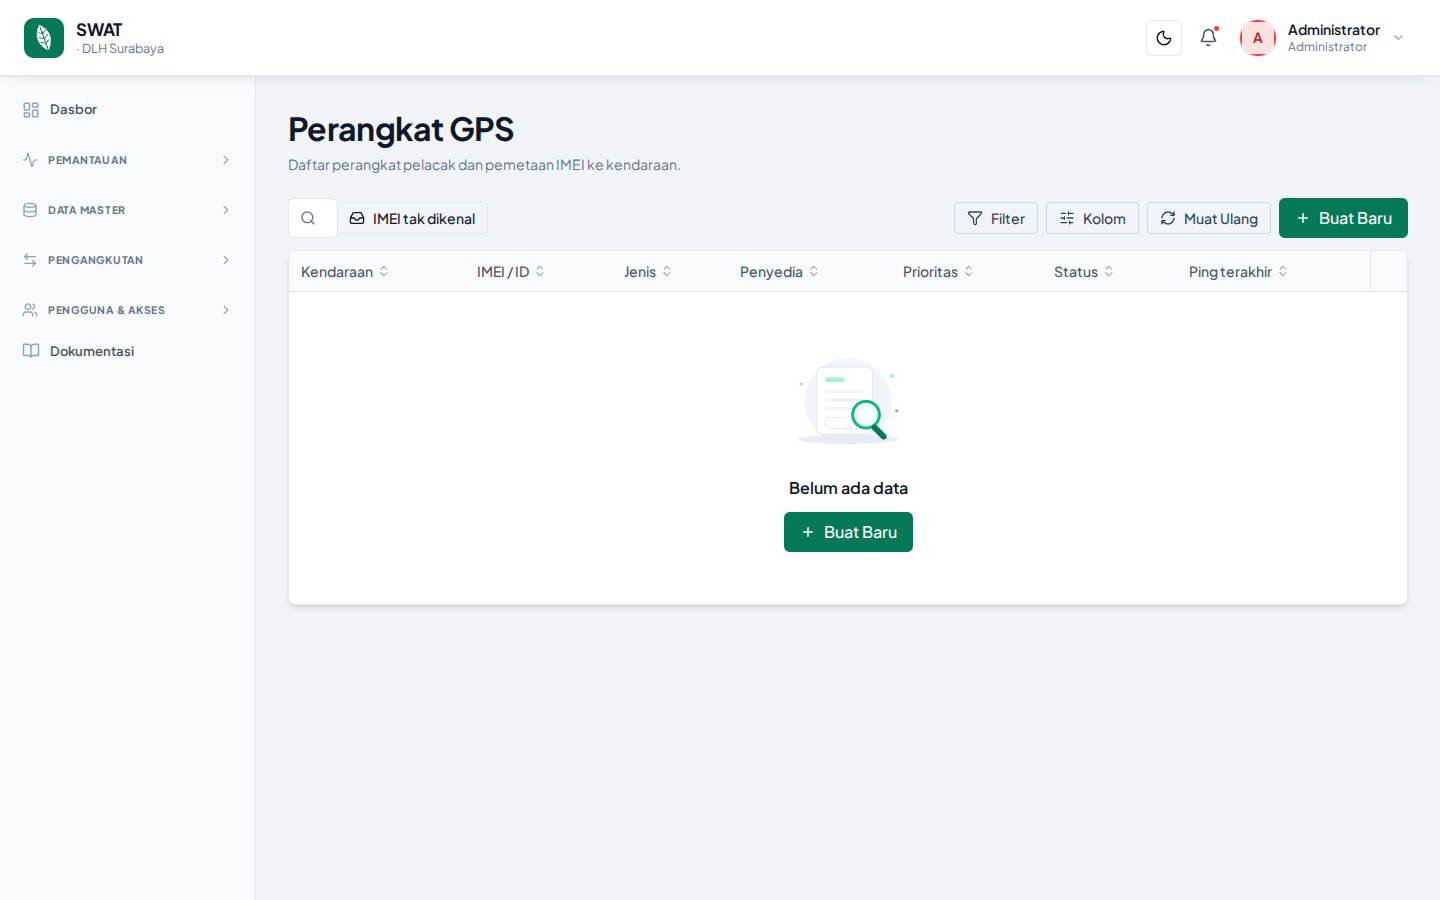Click the Dasbor grid icon
This screenshot has height=900, width=1440.
coord(31,110)
